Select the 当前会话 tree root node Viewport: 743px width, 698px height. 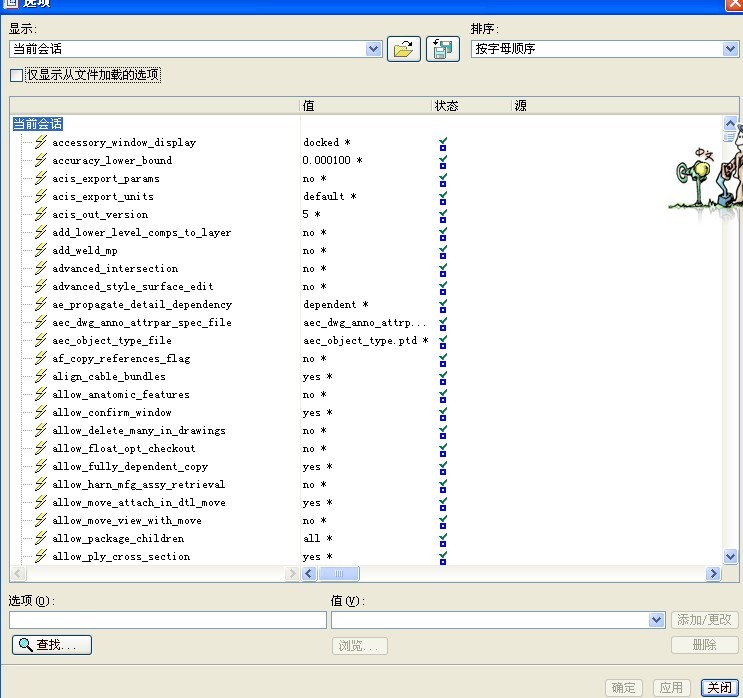[37, 124]
